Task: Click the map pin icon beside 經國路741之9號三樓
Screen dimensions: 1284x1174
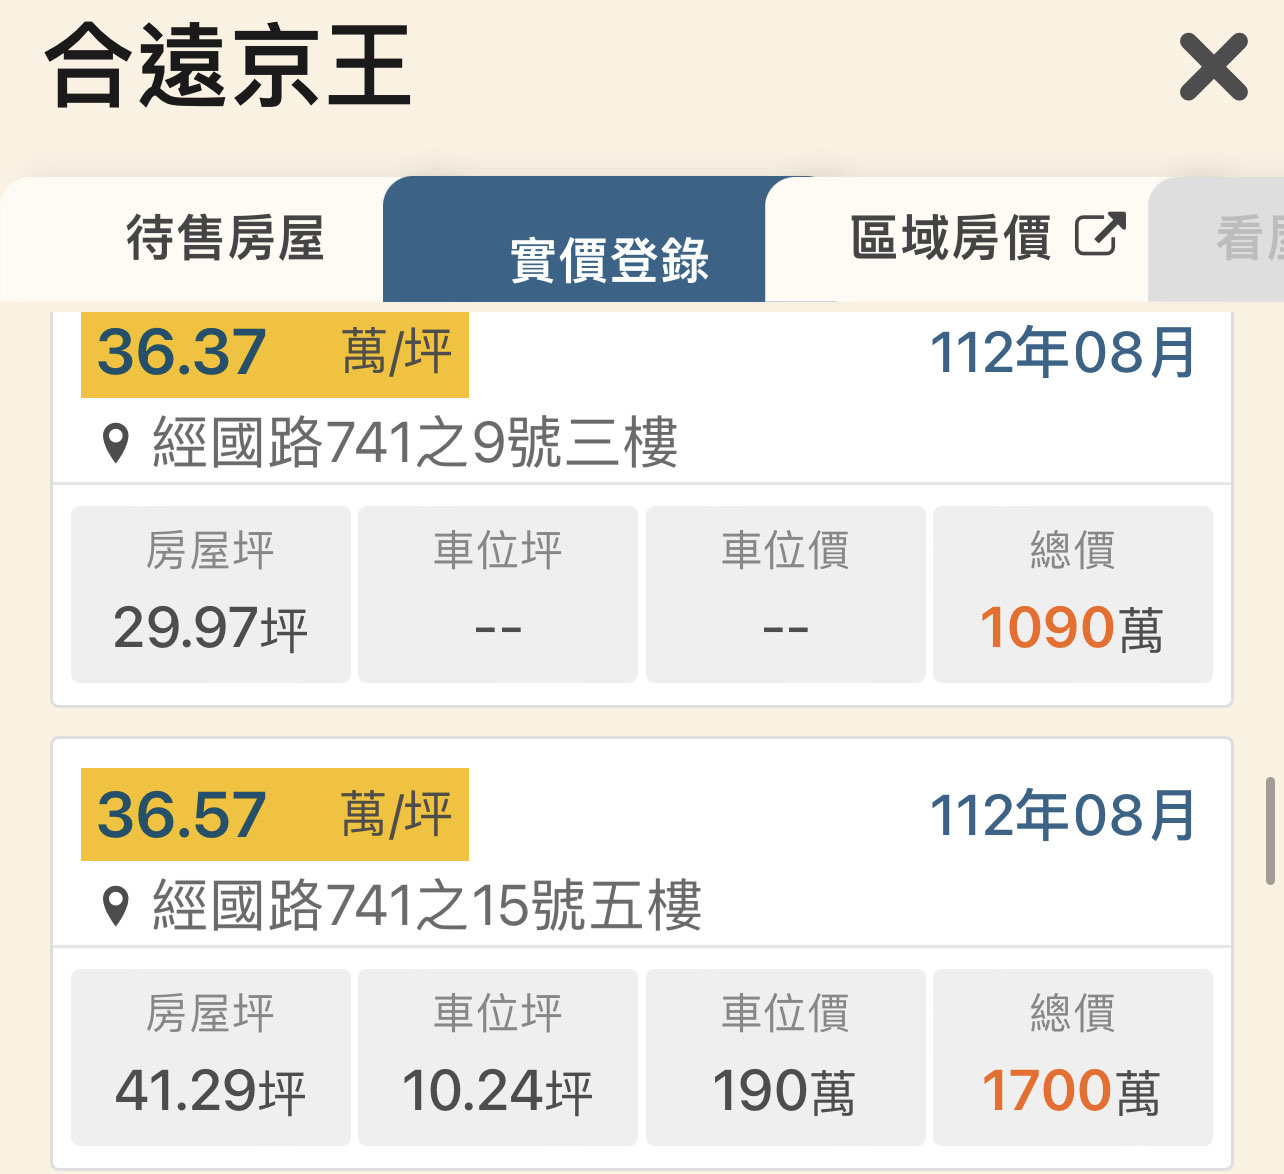Action: [x=116, y=443]
